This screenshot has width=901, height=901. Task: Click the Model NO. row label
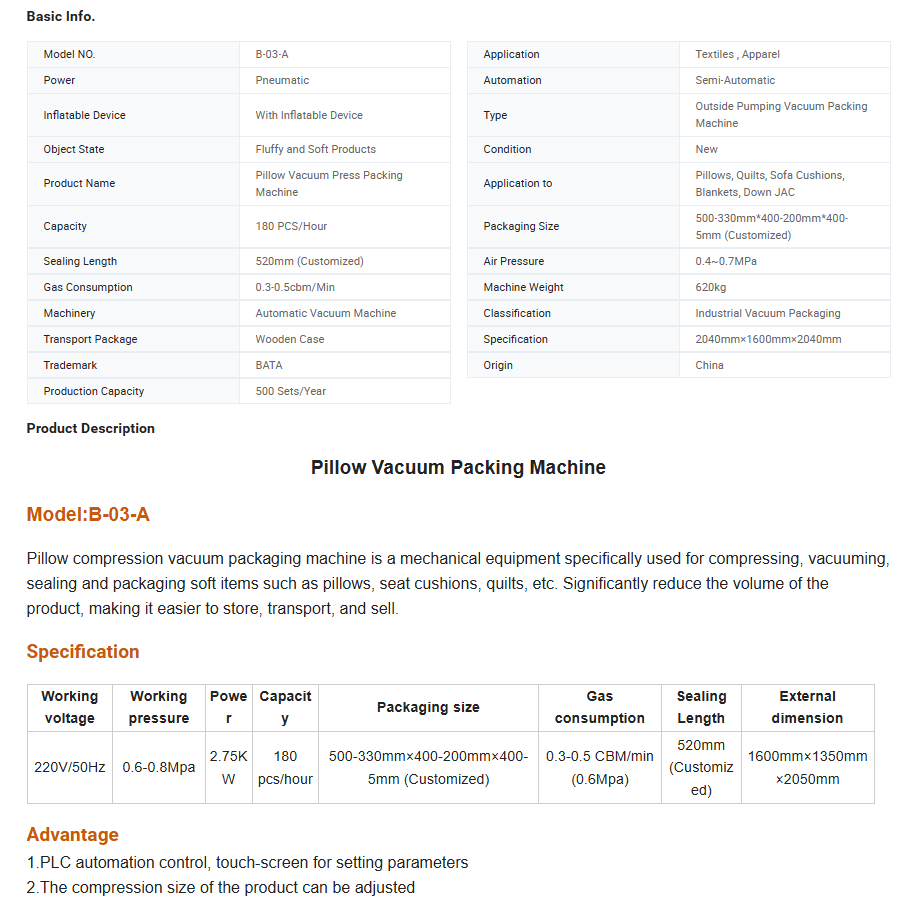pos(69,54)
